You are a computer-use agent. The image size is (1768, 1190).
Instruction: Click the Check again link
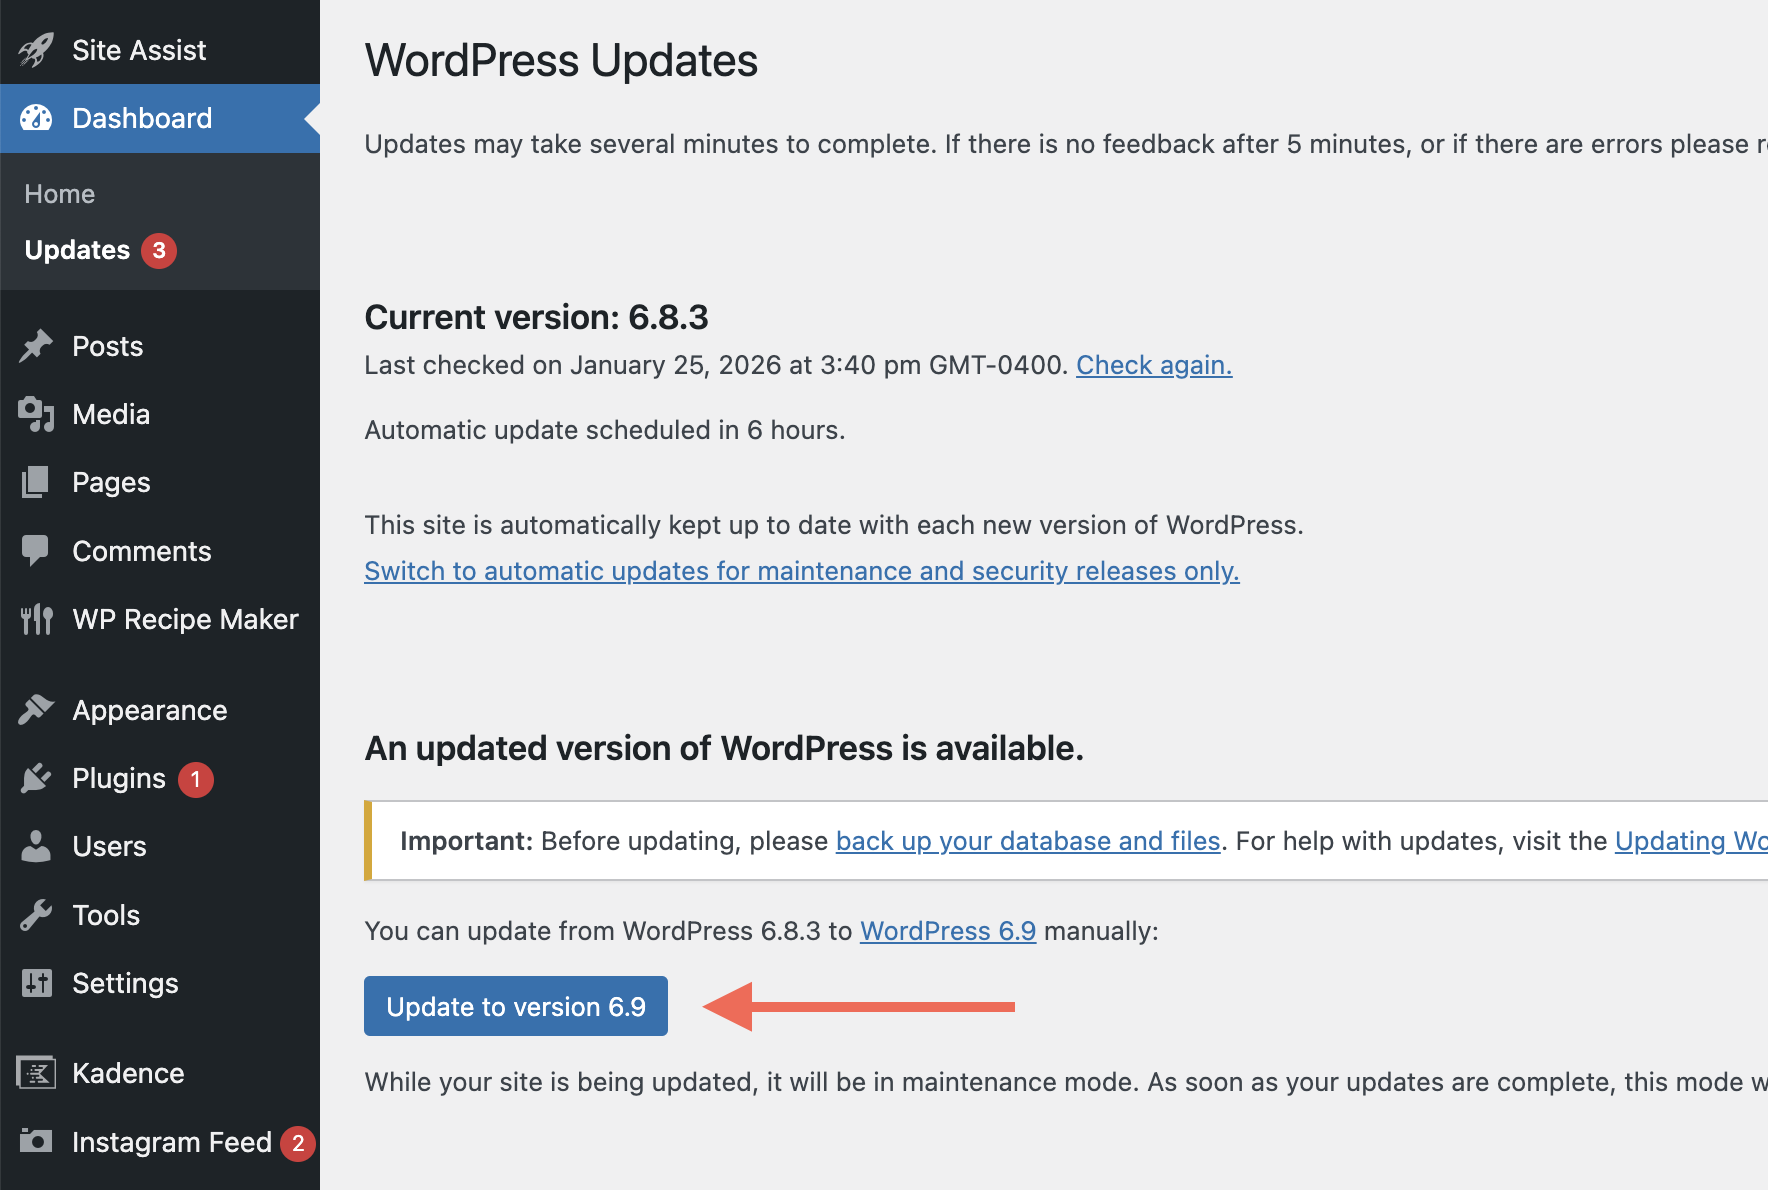click(x=1154, y=365)
